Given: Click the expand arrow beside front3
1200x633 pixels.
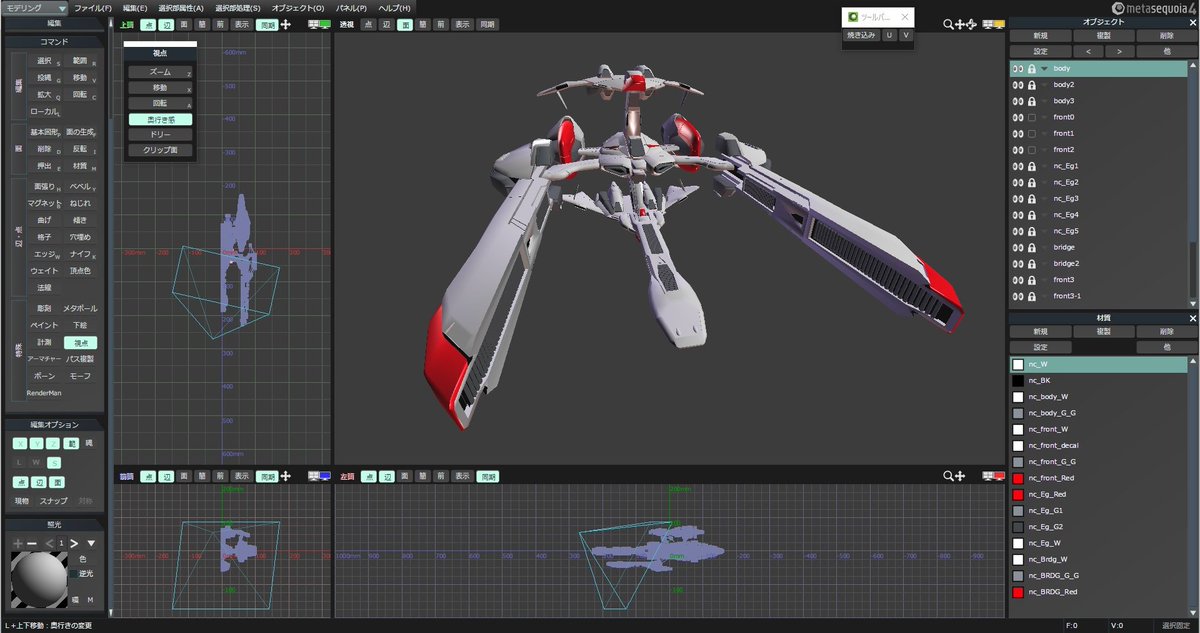Looking at the screenshot, I should coord(1045,280).
